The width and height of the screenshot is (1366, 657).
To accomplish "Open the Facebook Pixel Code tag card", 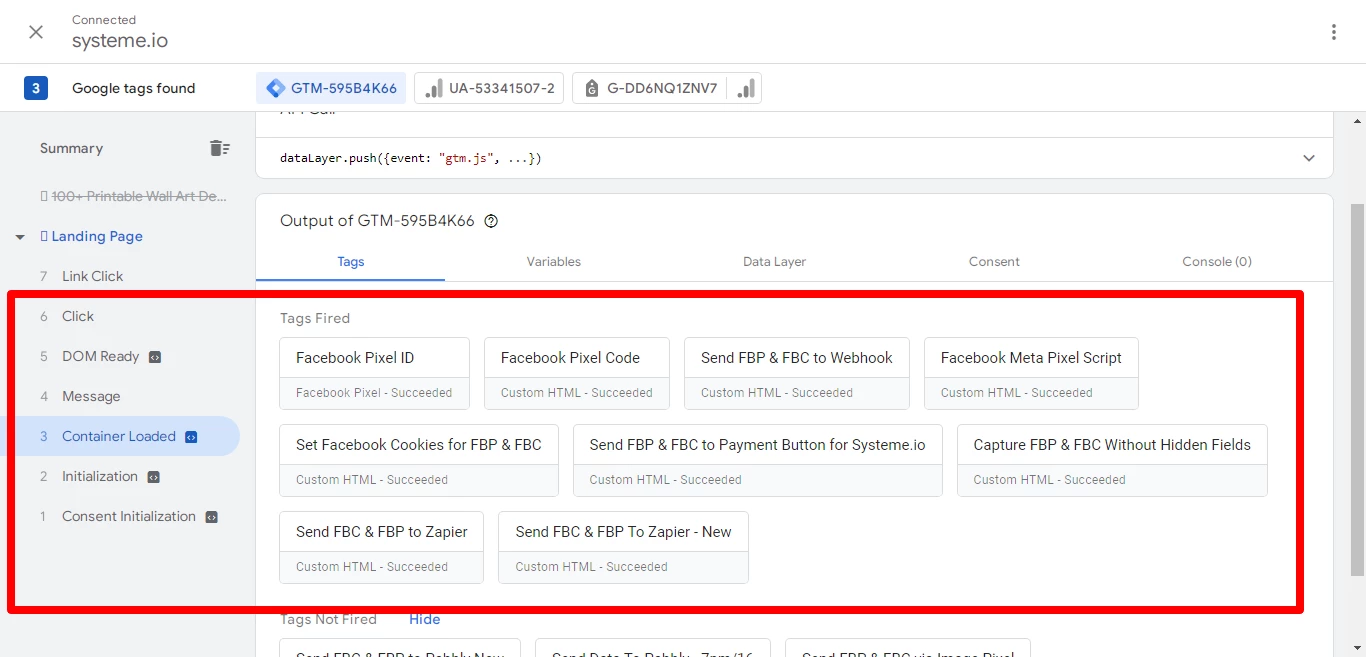I will (x=576, y=373).
